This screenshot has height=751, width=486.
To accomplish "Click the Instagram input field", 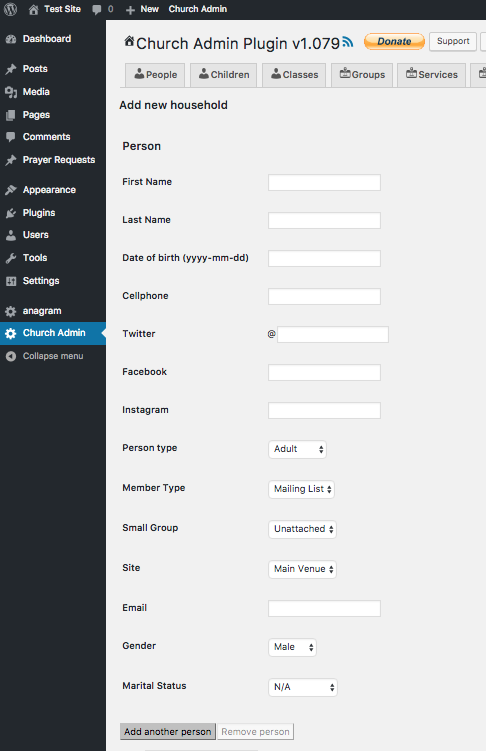I will click(x=324, y=410).
